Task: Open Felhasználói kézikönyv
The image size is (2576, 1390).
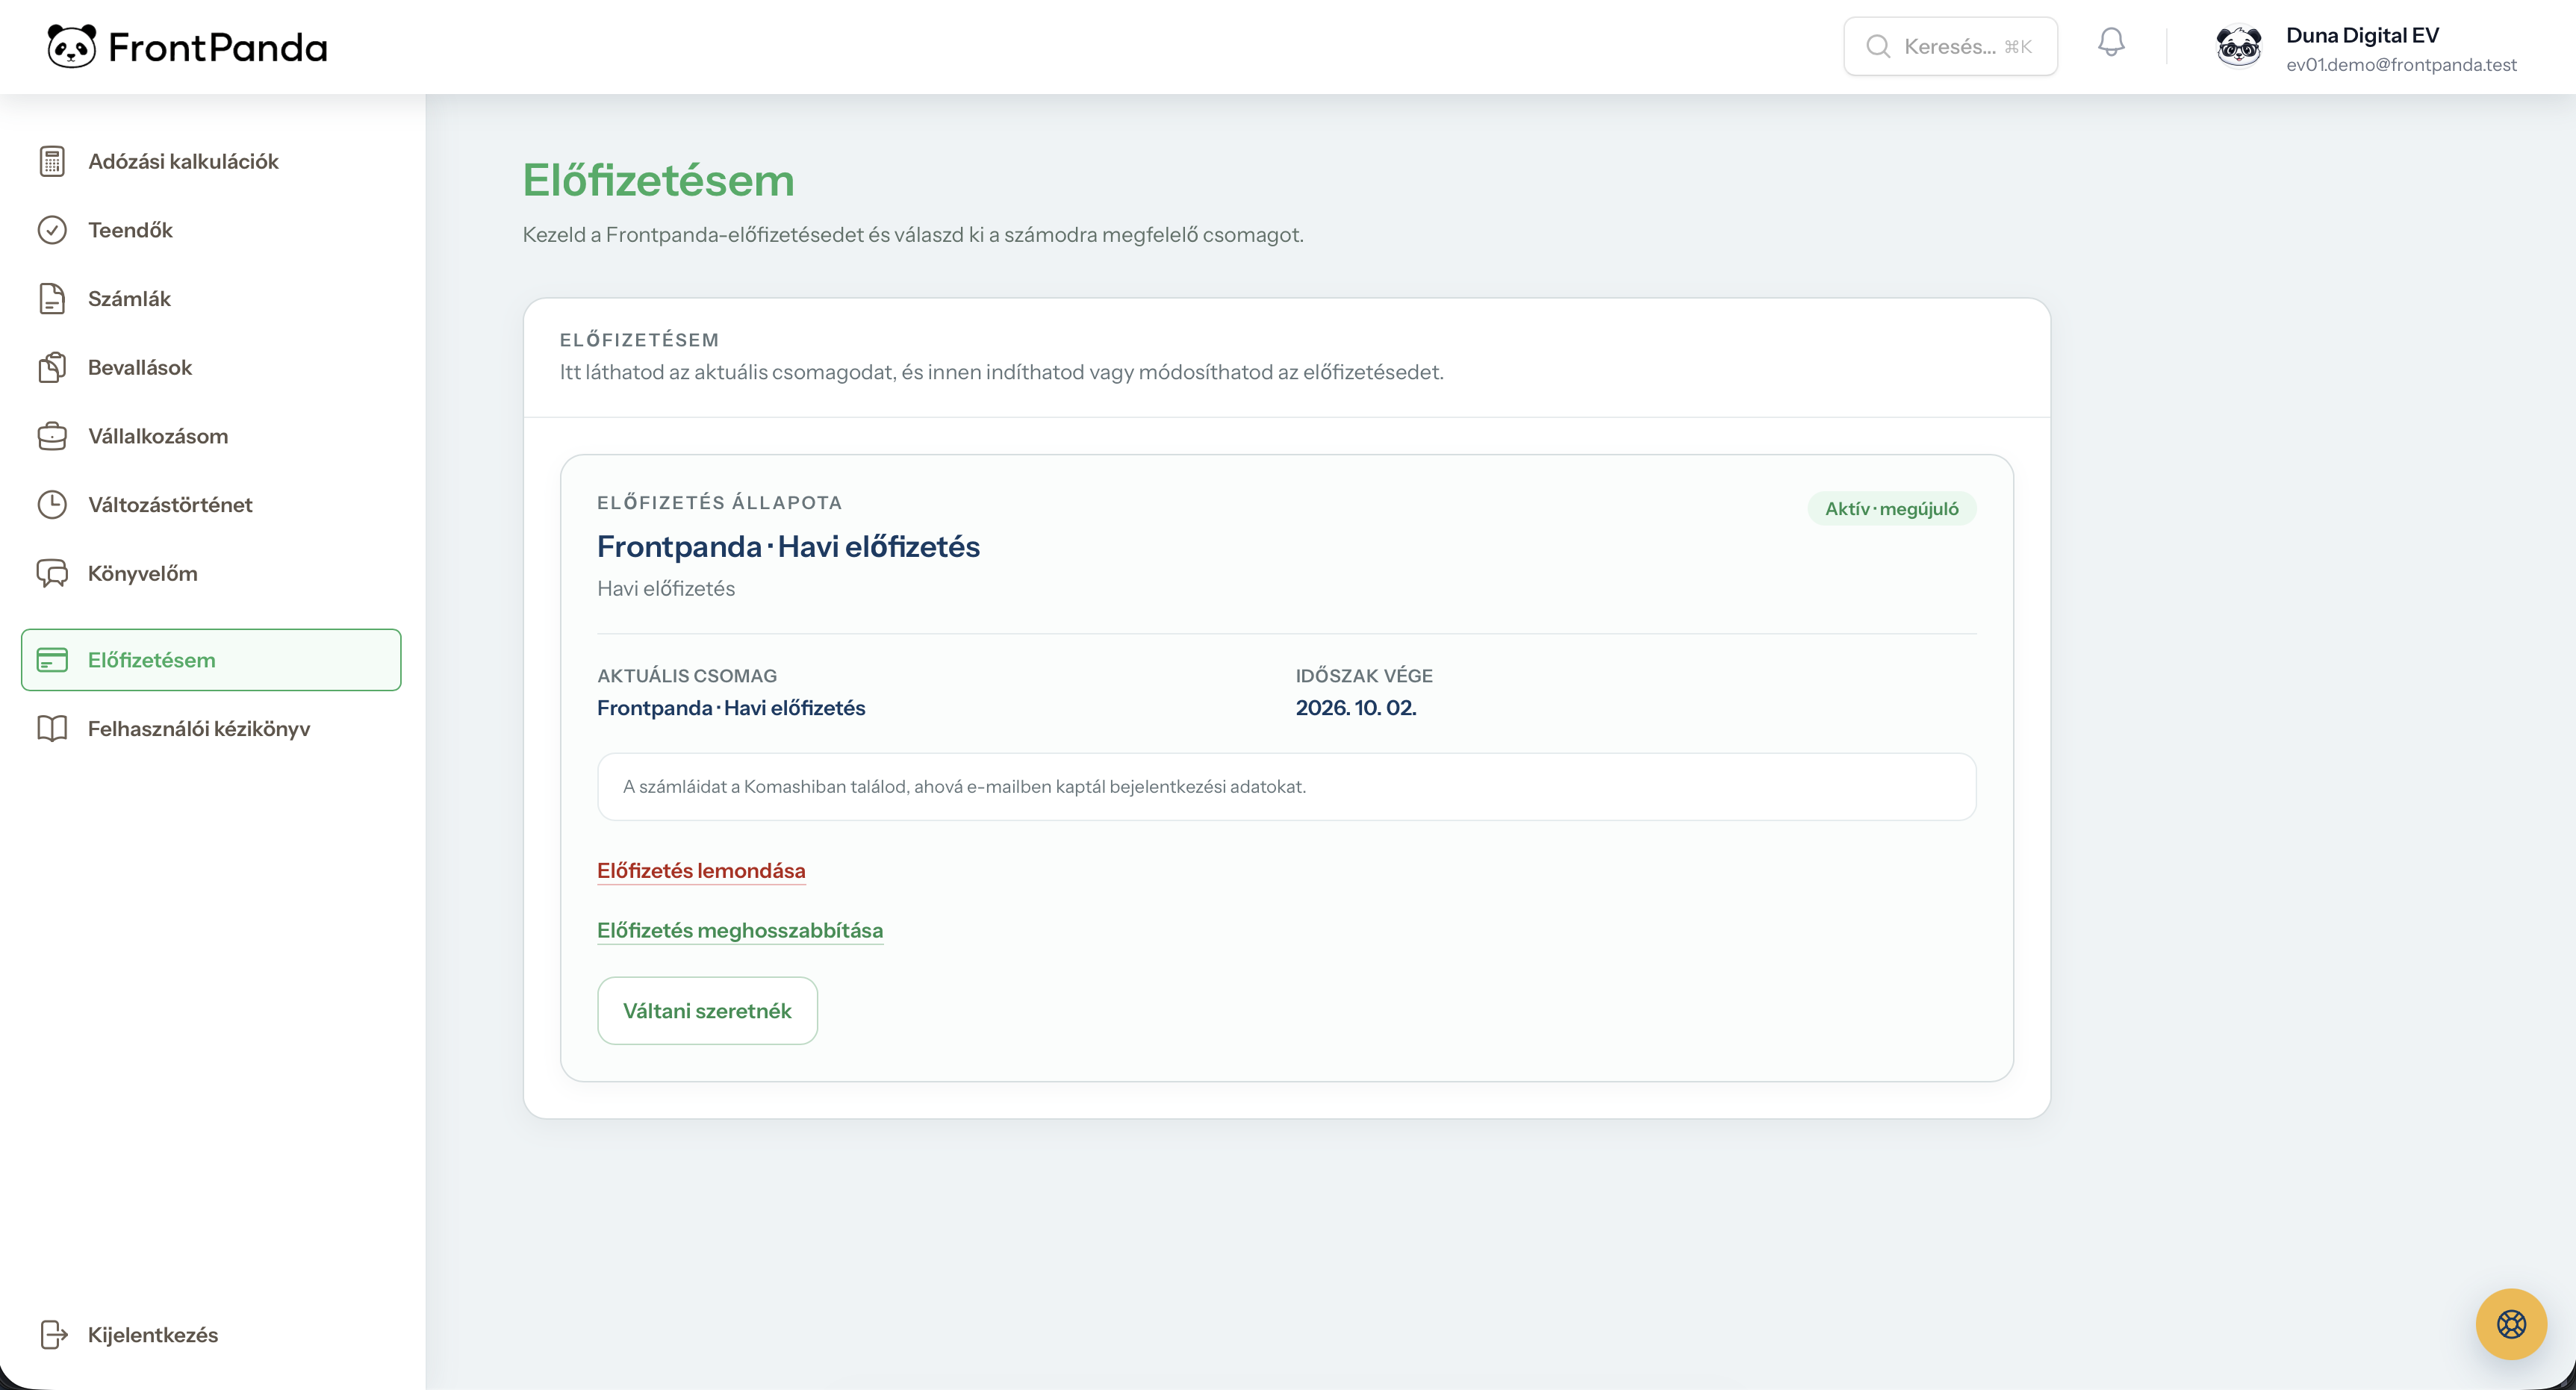Action: [211, 728]
